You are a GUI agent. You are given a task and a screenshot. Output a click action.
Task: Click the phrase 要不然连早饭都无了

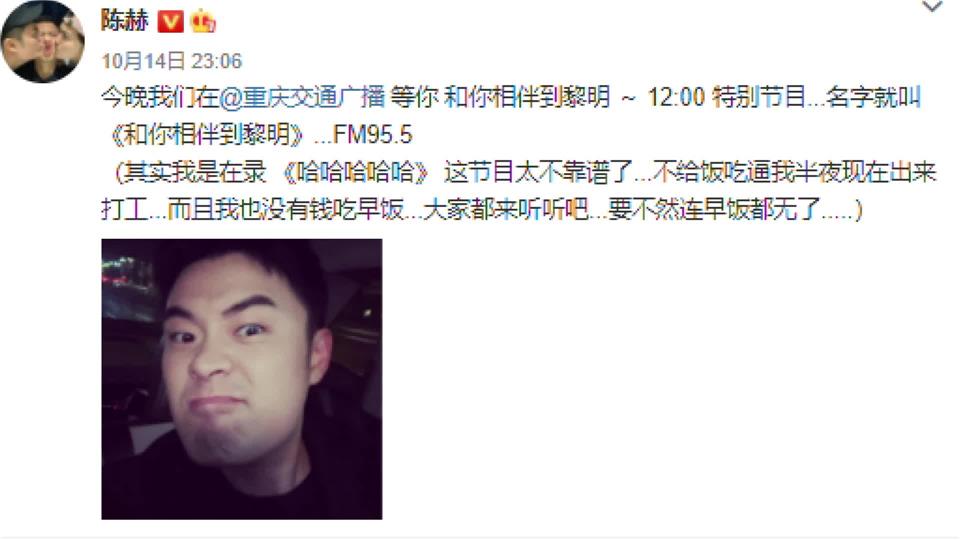[x=714, y=210]
